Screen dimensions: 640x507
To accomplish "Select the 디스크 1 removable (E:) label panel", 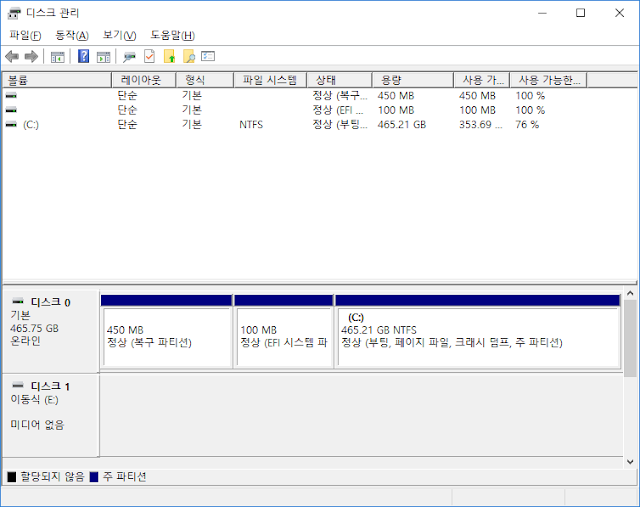I will pos(51,416).
